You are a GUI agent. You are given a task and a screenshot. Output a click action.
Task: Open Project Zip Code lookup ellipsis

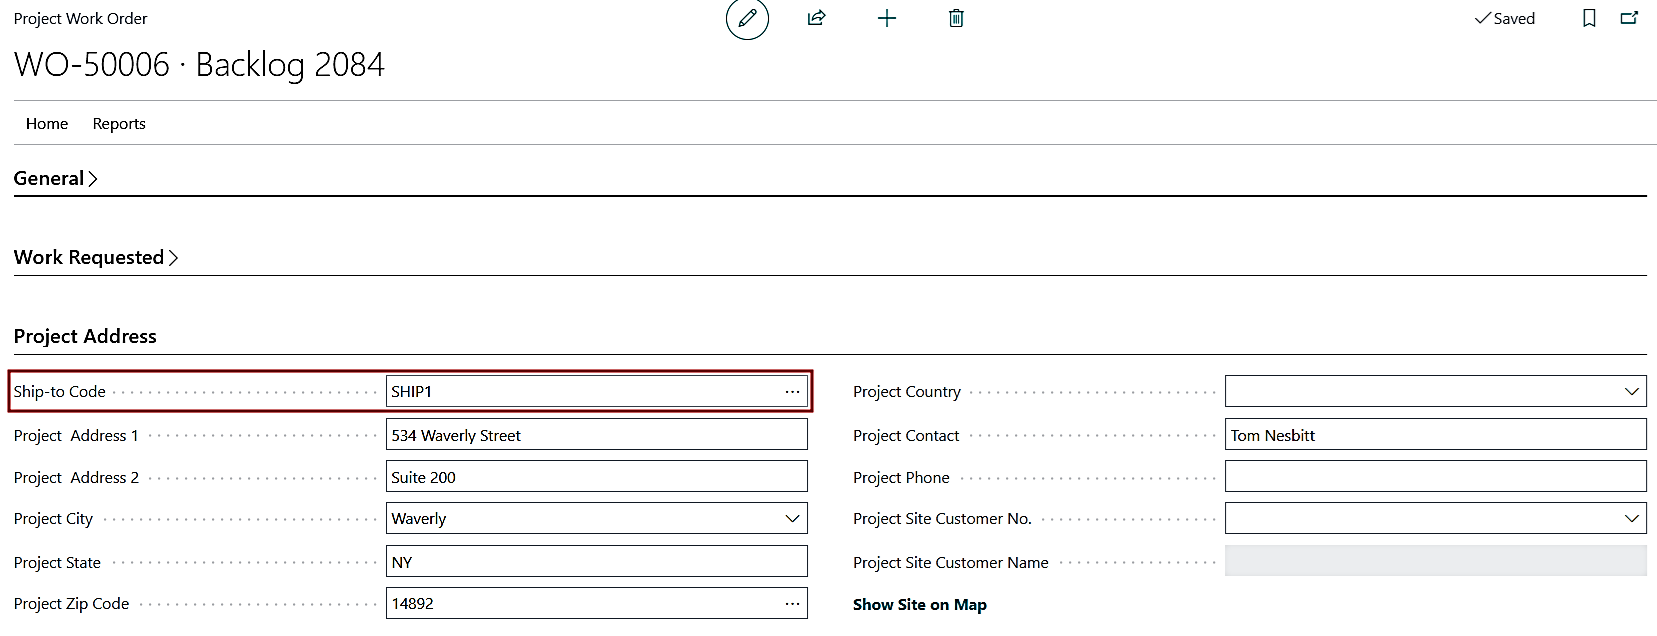coord(792,604)
